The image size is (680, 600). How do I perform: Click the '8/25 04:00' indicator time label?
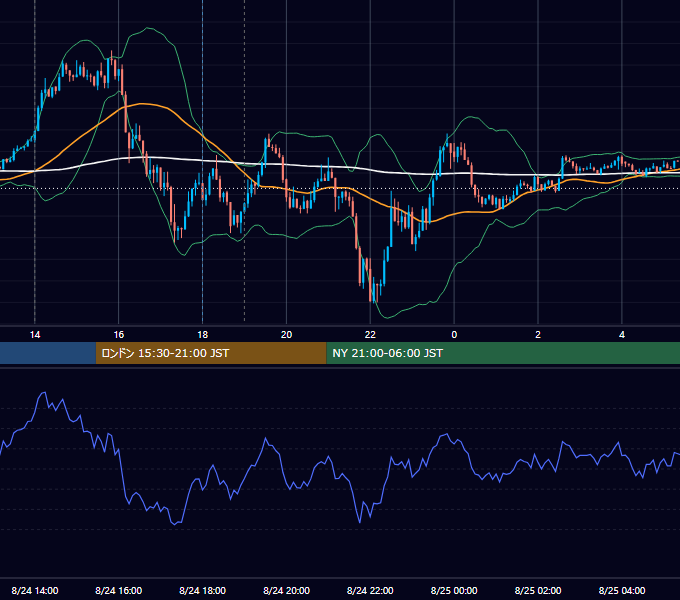pos(622,590)
